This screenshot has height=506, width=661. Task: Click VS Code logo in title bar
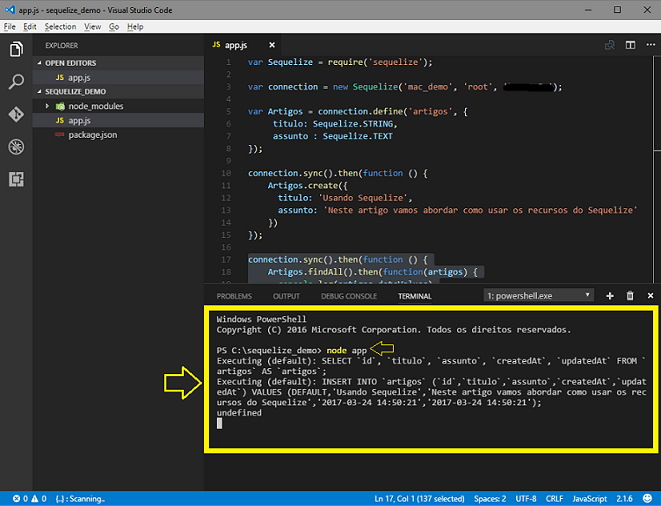point(10,10)
